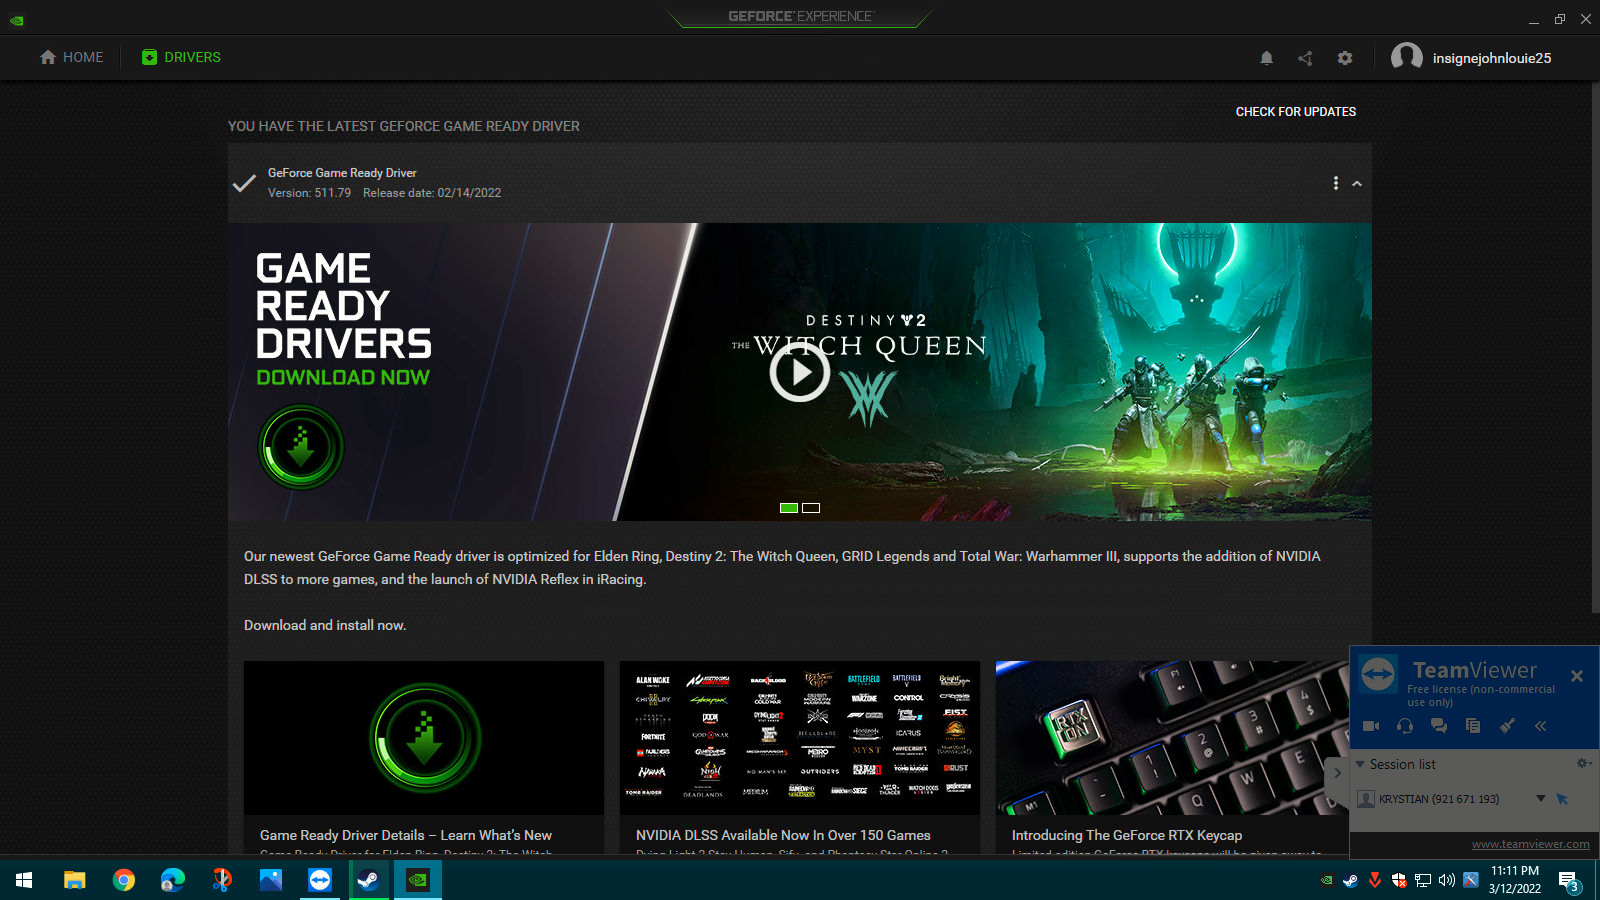Open GeForce RTX Keycap thumbnail
The height and width of the screenshot is (900, 1600).
coord(1172,738)
